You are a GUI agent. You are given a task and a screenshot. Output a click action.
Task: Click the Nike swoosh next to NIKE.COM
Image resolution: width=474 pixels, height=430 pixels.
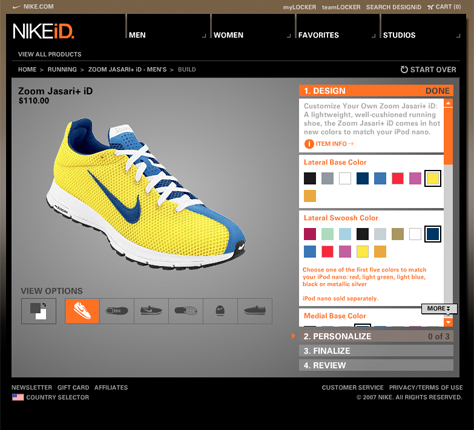16,7
